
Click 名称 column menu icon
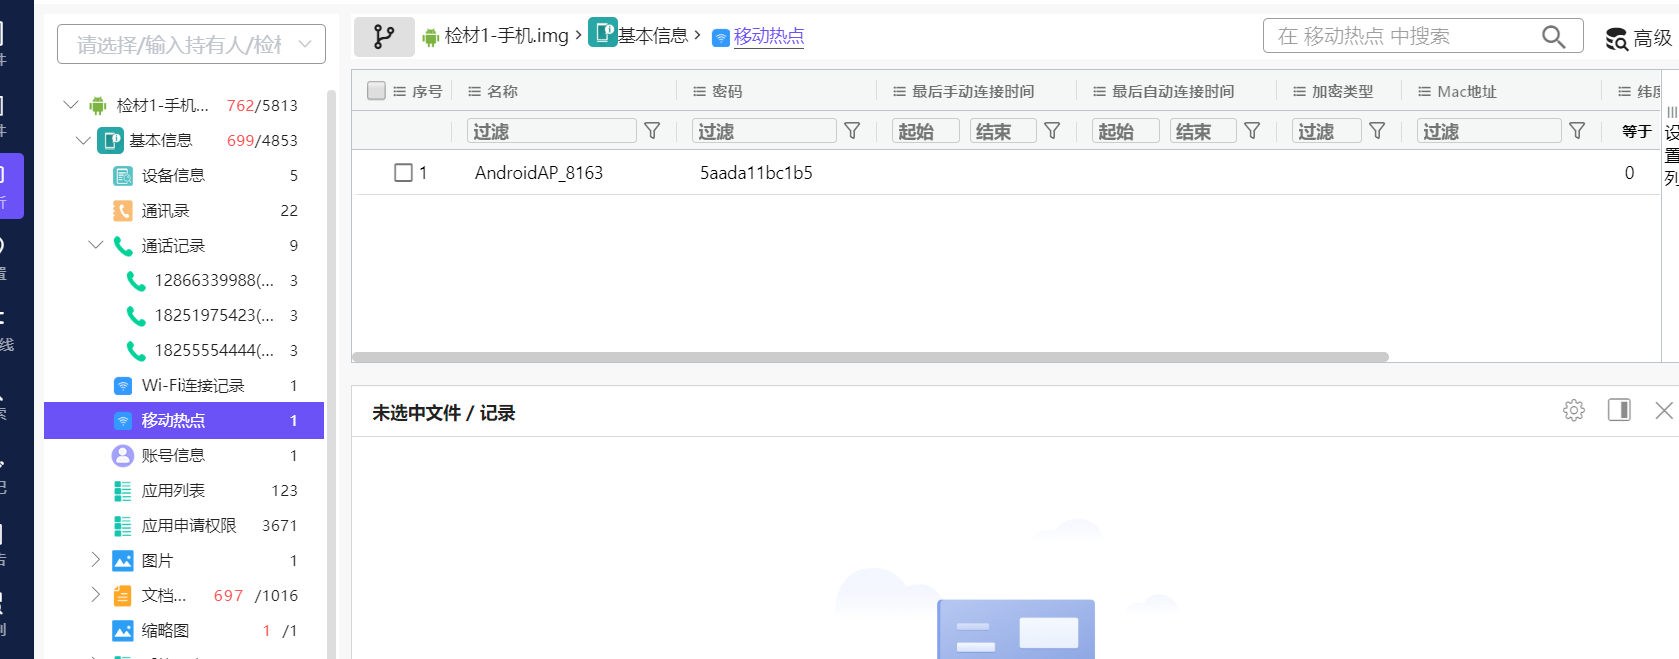475,91
